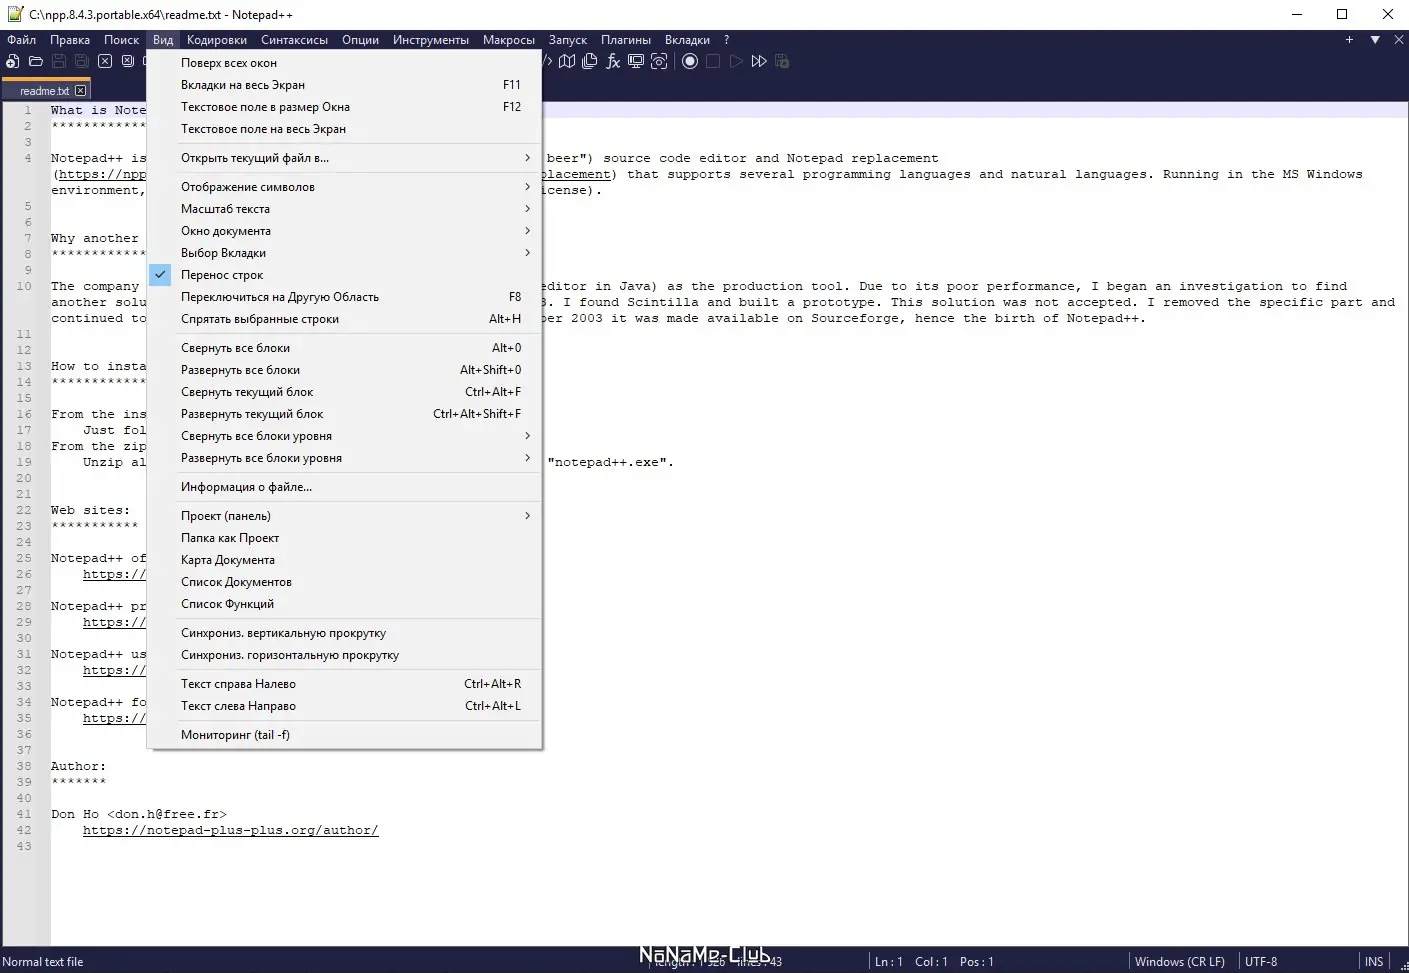Open the down-triangle document list in menu bar

(x=1375, y=40)
